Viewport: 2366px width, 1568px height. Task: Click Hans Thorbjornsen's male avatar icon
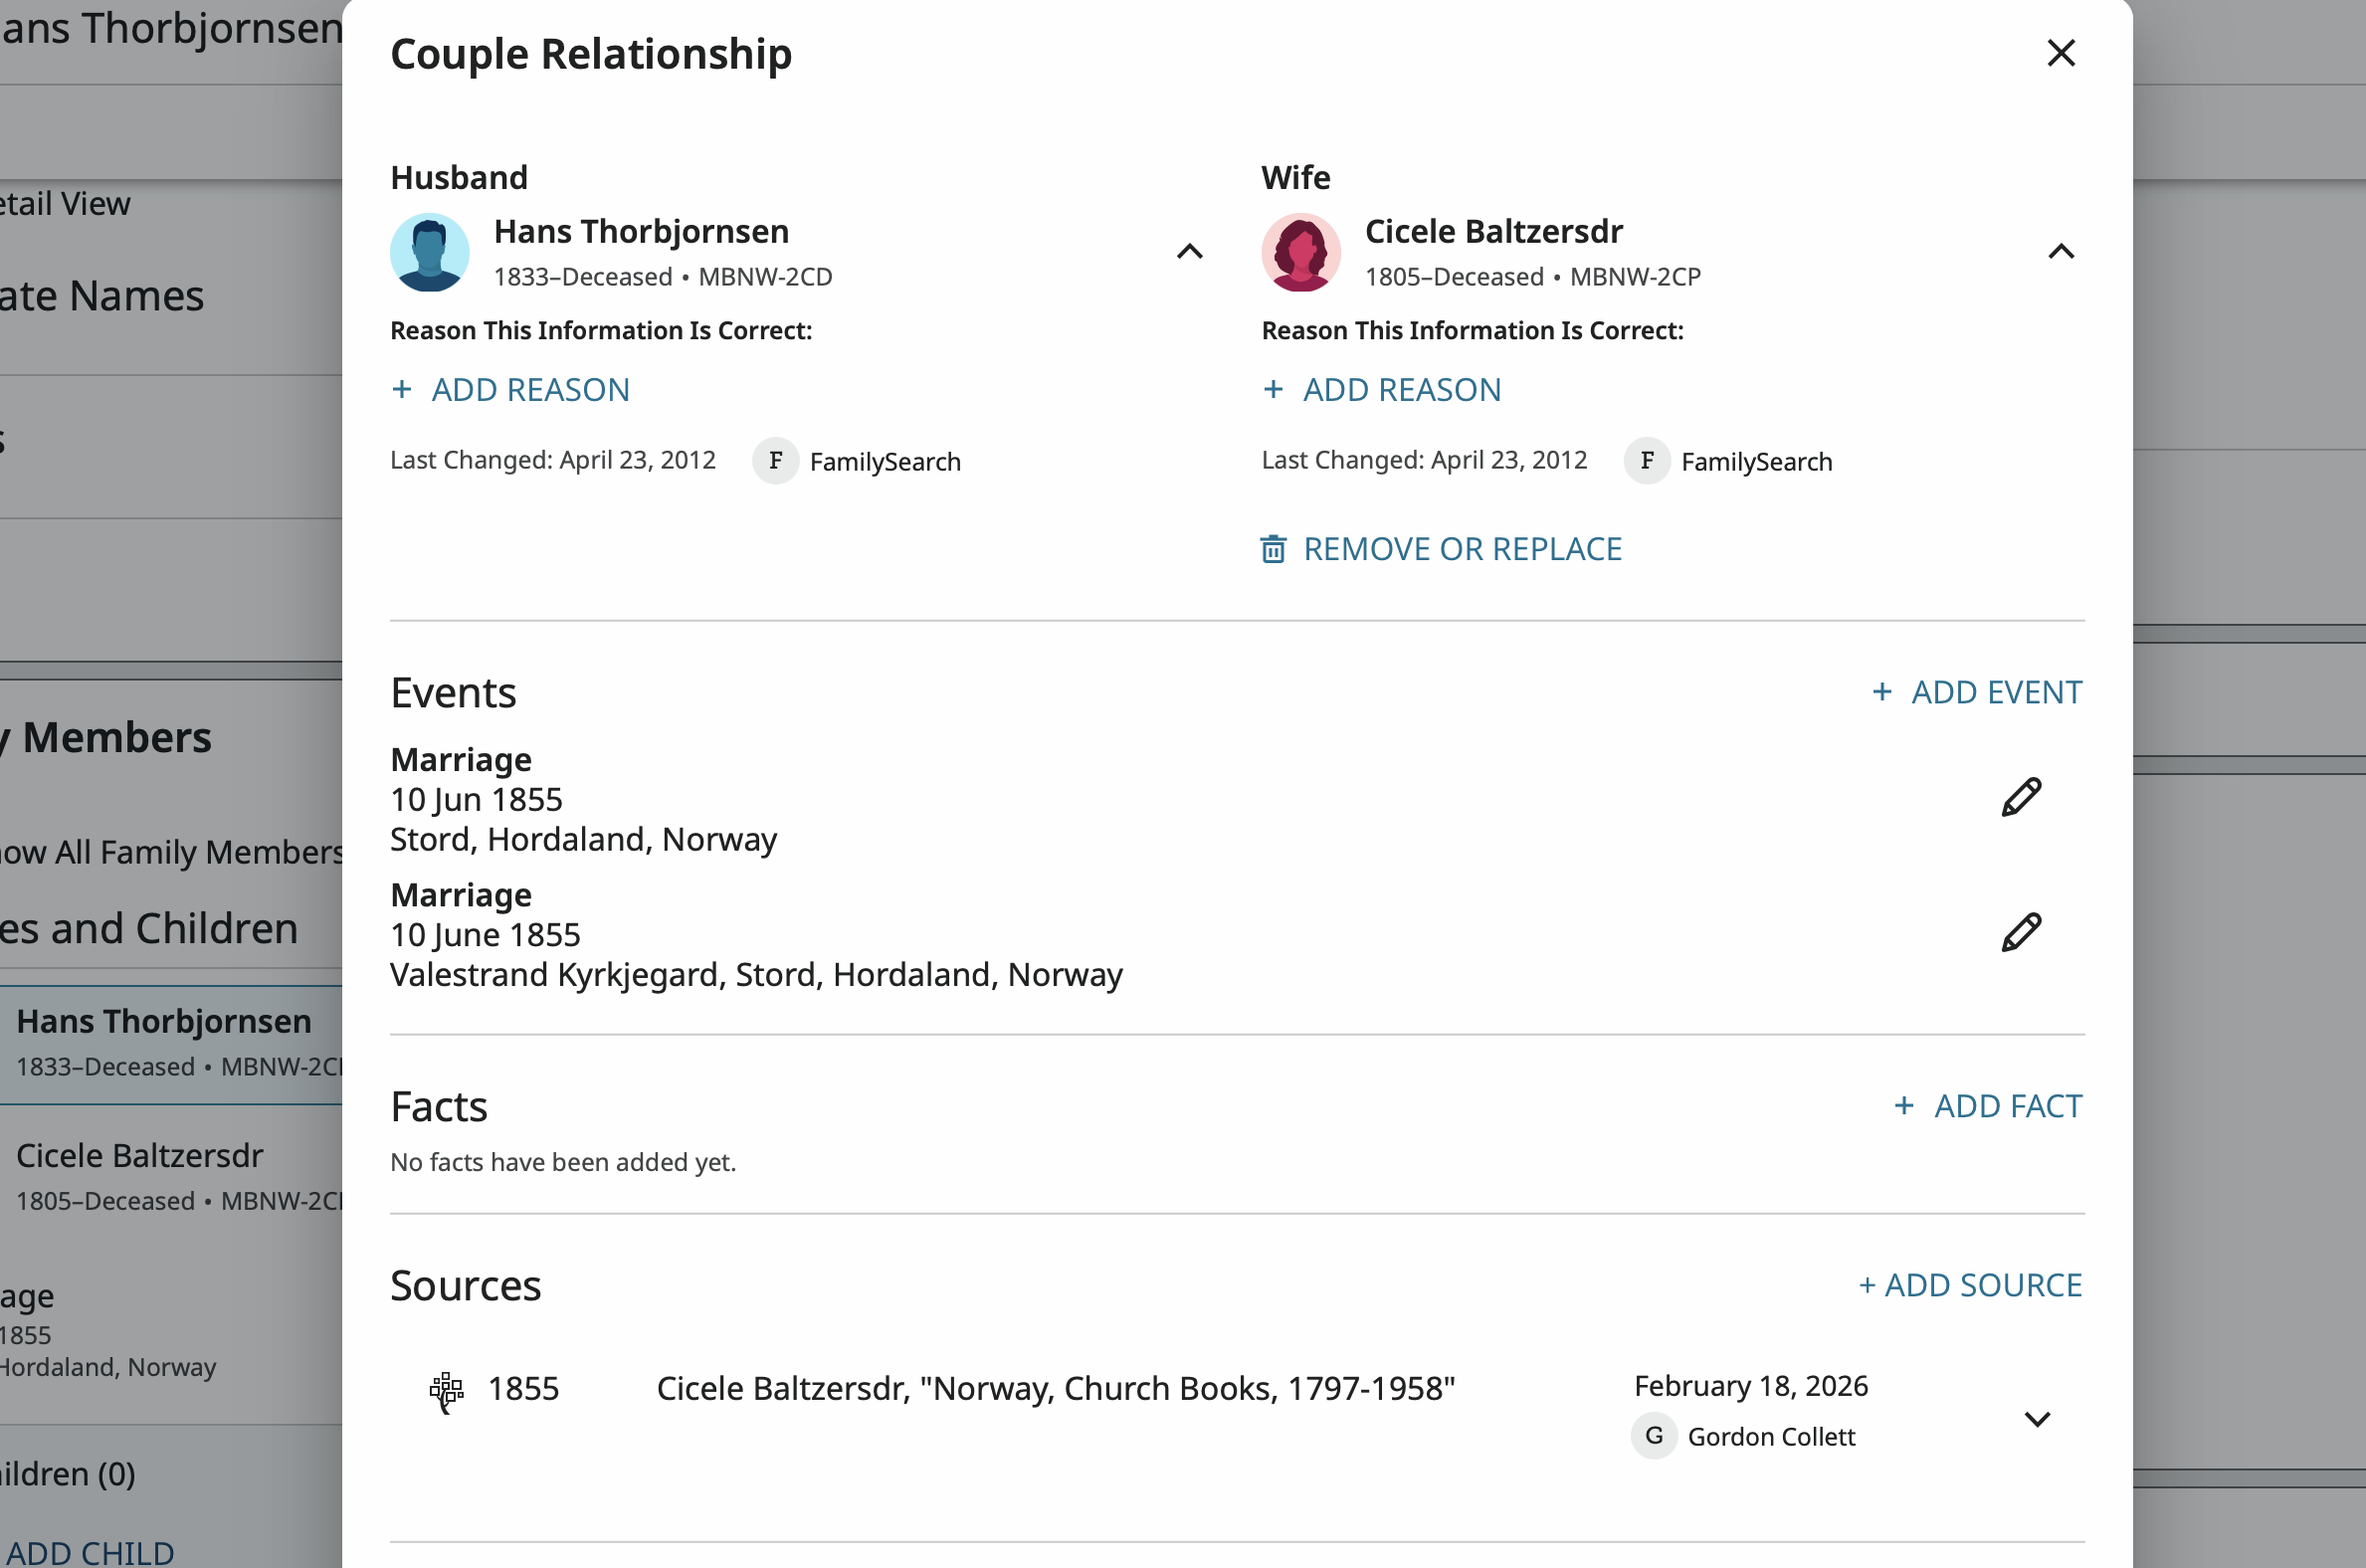click(x=429, y=253)
